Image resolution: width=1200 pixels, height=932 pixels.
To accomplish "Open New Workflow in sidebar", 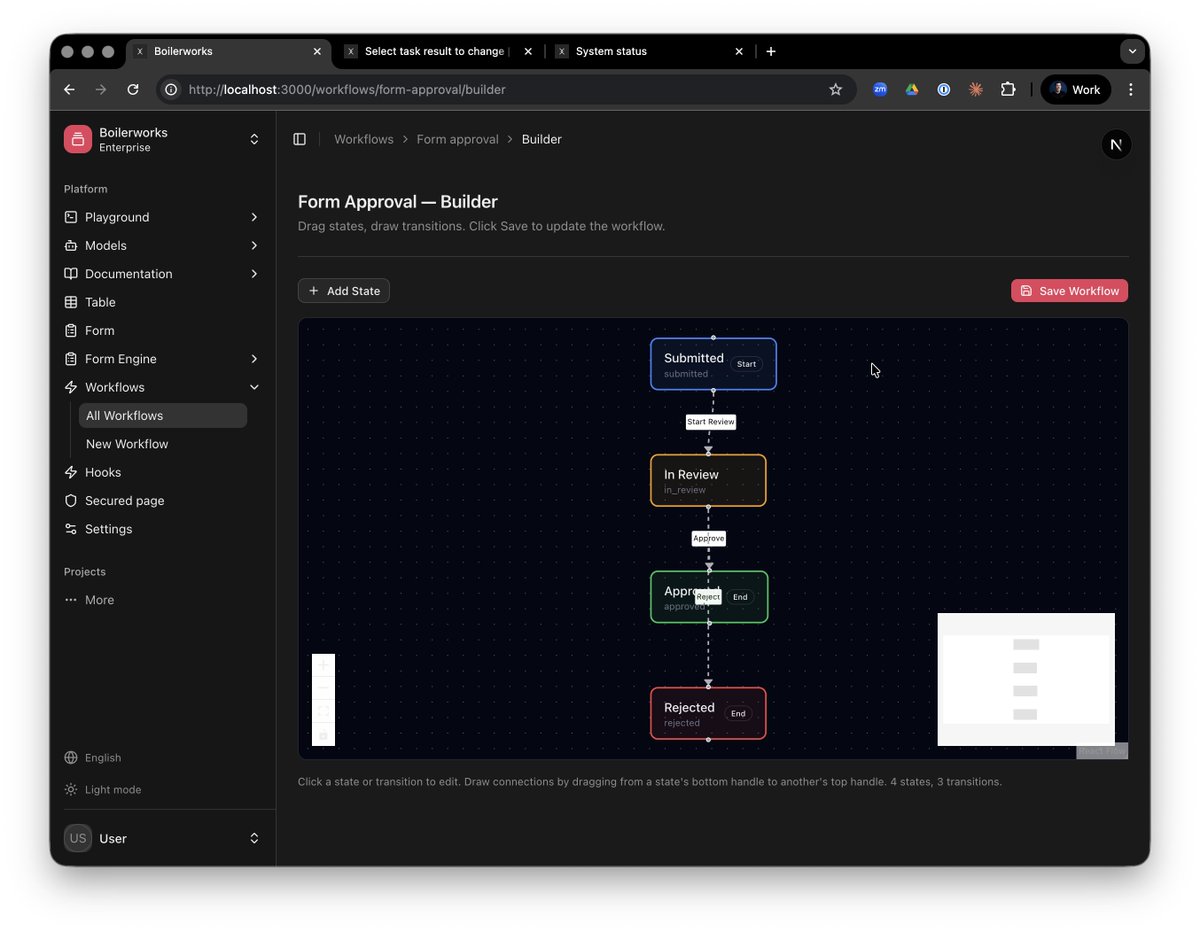I will click(163, 444).
